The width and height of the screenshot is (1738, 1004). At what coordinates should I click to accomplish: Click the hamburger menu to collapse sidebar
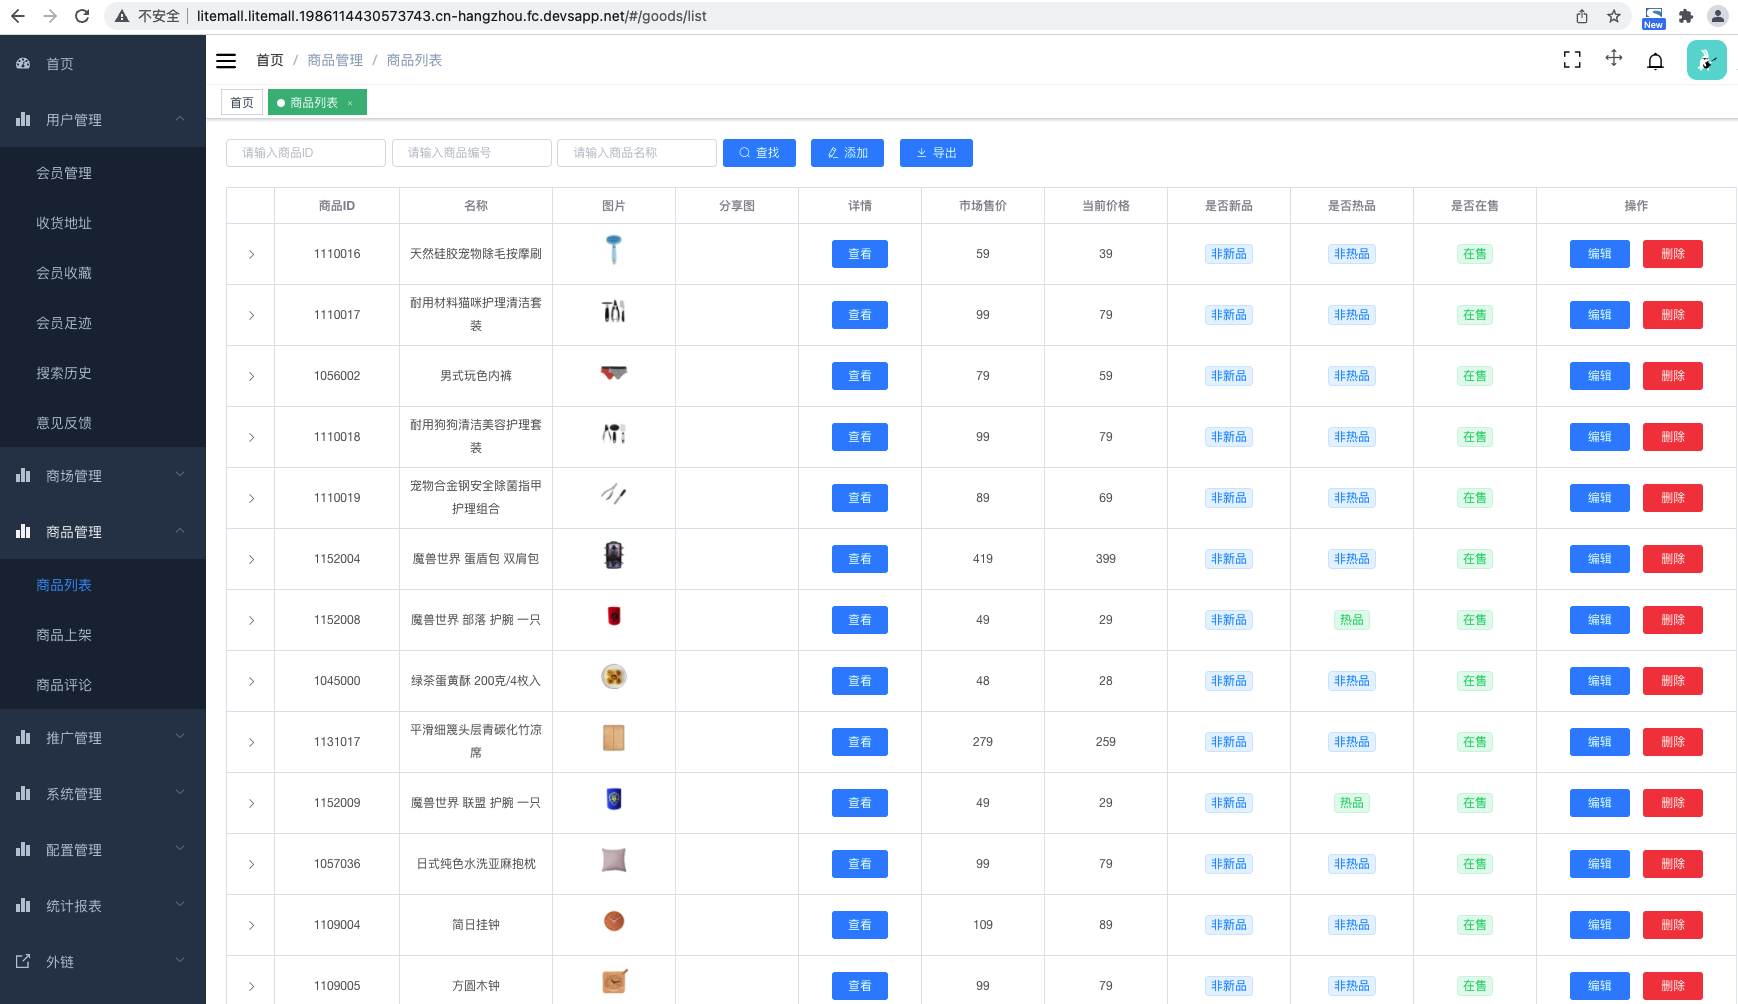tap(226, 60)
